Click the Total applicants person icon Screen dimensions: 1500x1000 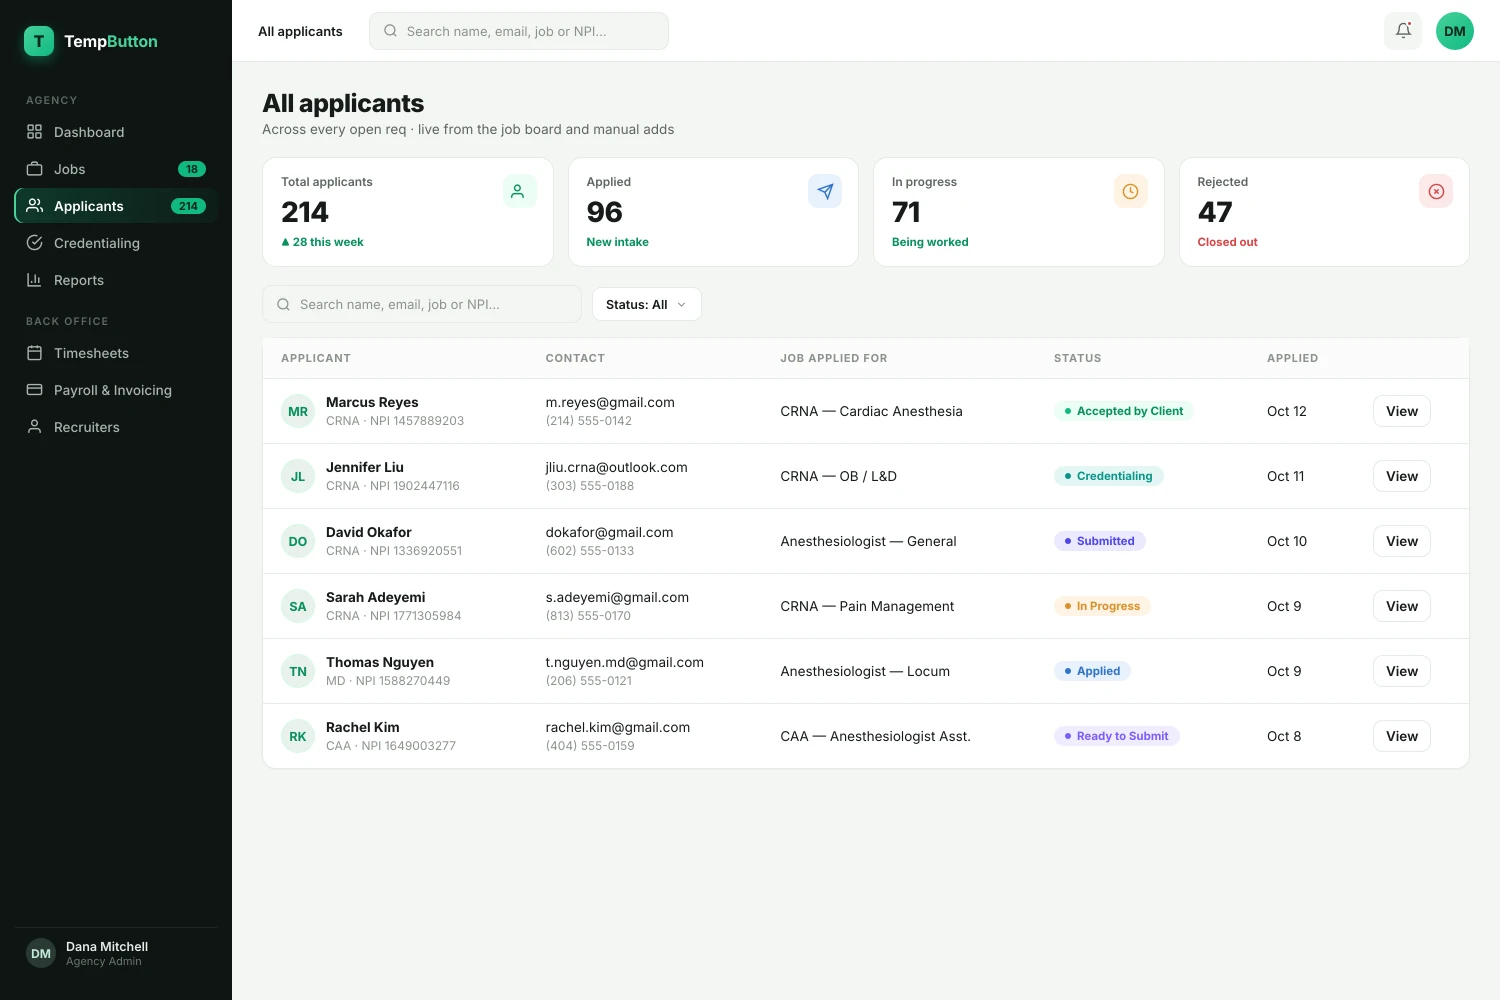(x=519, y=191)
